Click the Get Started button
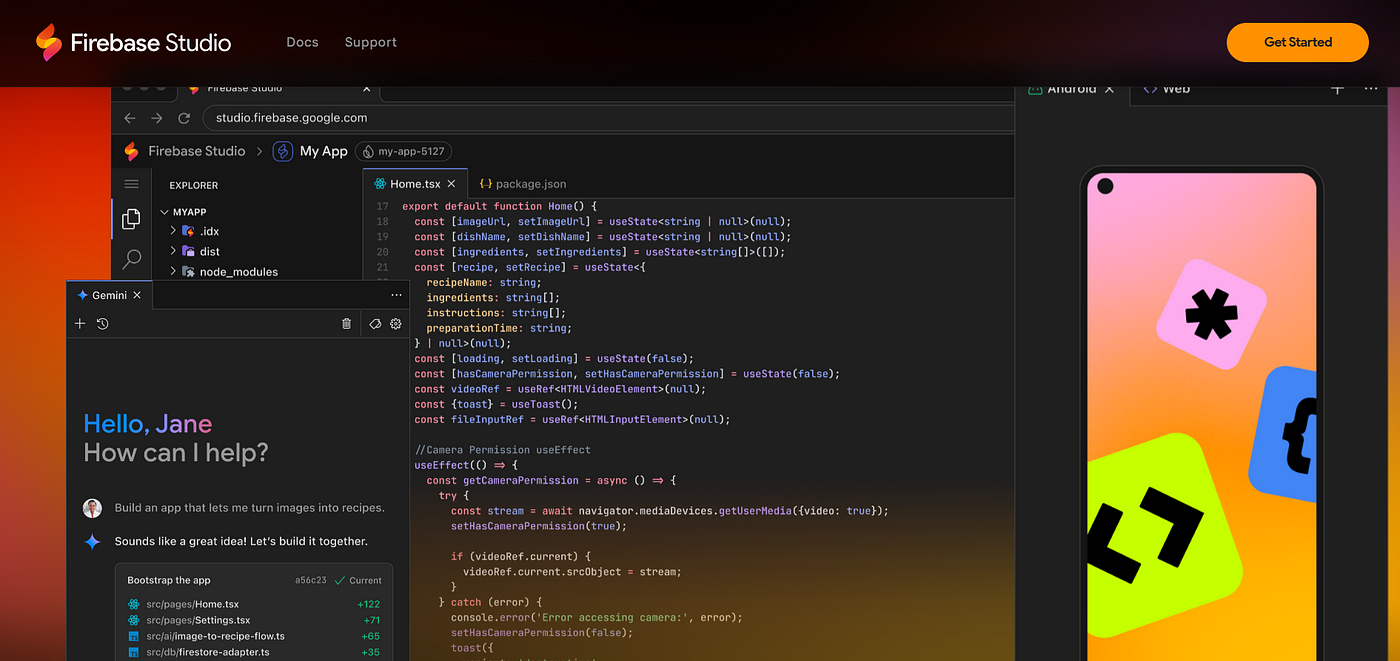The height and width of the screenshot is (661, 1400). click(x=1297, y=42)
